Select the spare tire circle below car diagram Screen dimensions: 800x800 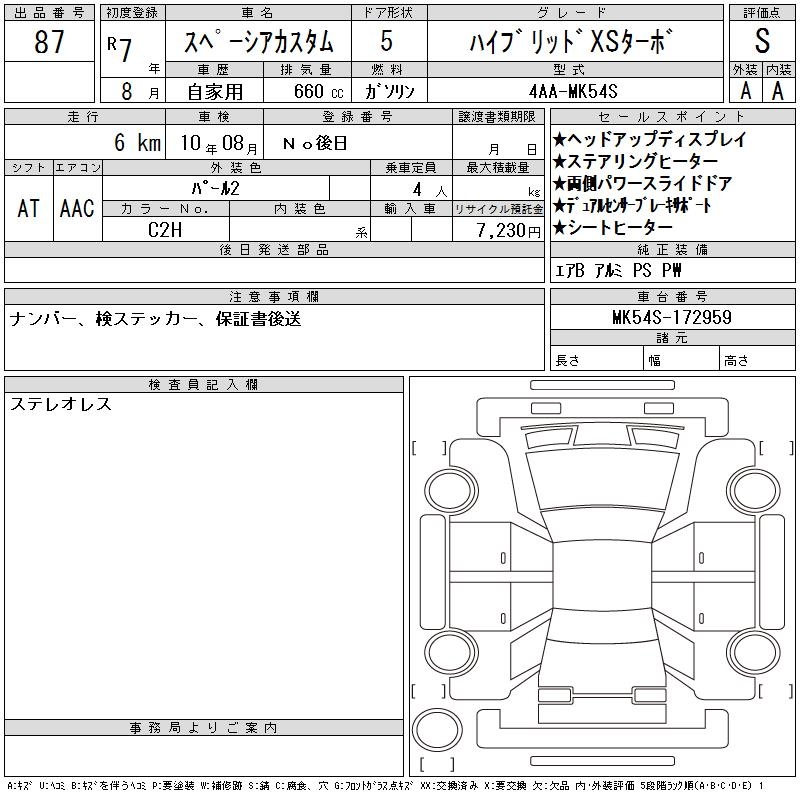pos(434,727)
